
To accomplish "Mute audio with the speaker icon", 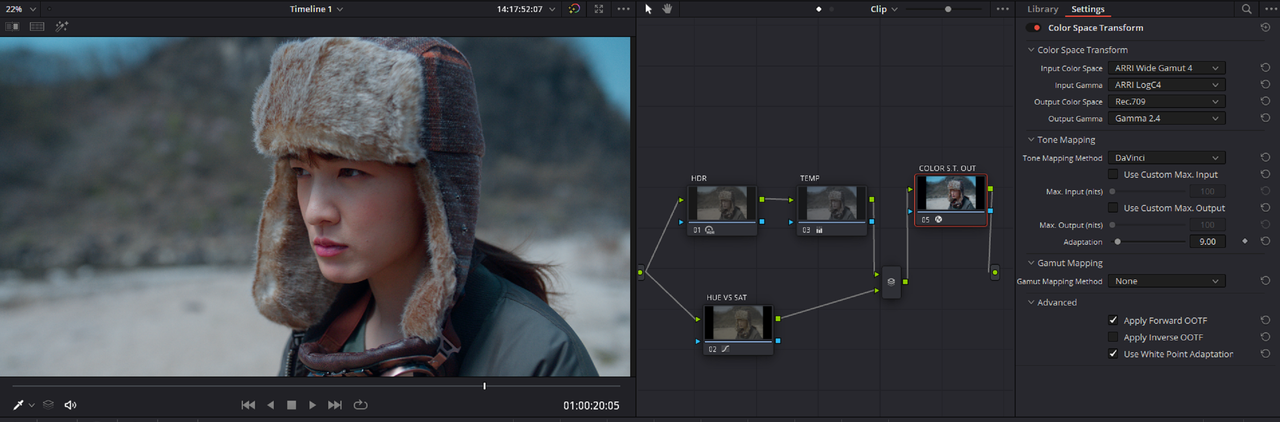I will [x=71, y=405].
